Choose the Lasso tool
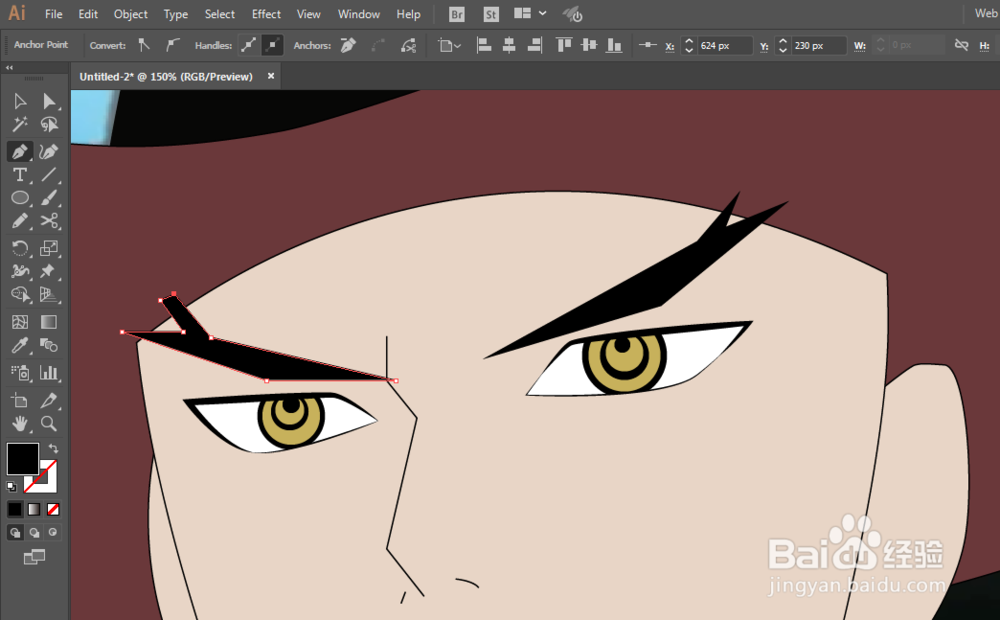The width and height of the screenshot is (1000, 620). click(x=48, y=124)
